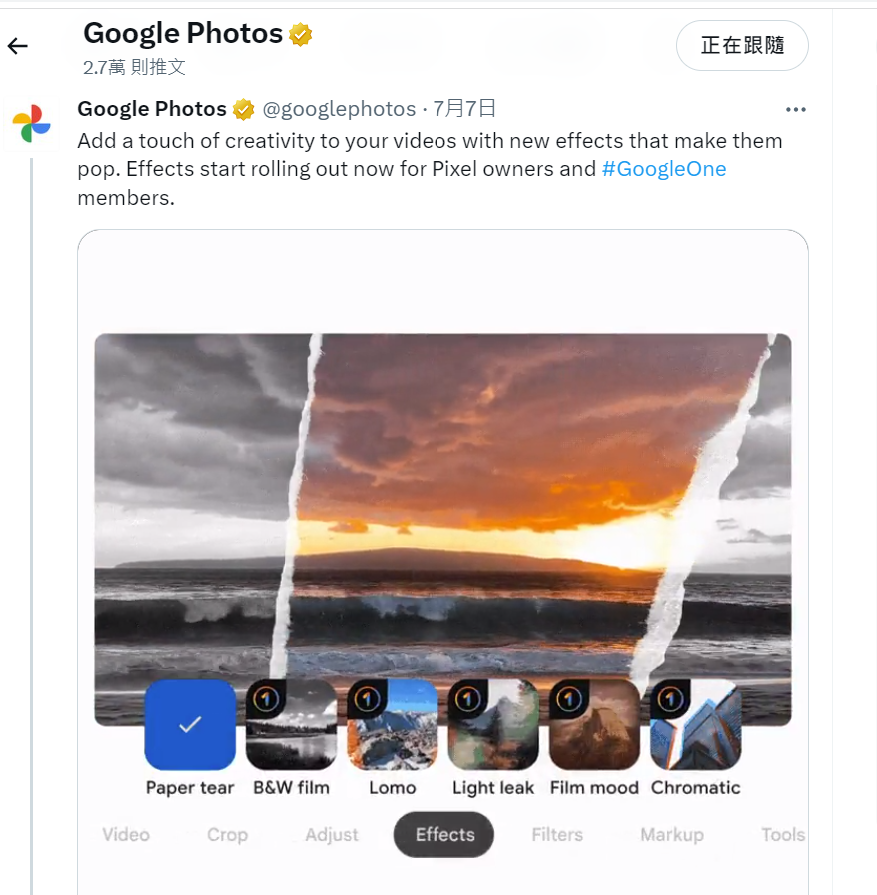The image size is (877, 895).
Task: Select the B&W film effect
Action: click(291, 725)
